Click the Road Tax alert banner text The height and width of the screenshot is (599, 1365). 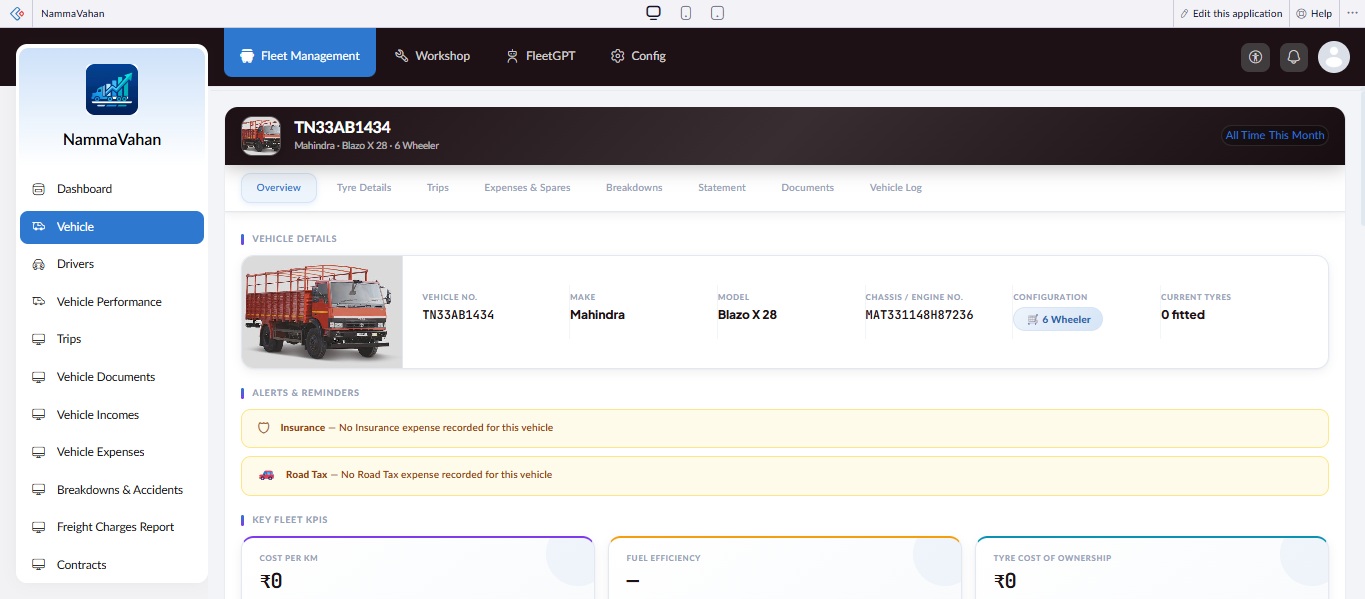(x=418, y=475)
